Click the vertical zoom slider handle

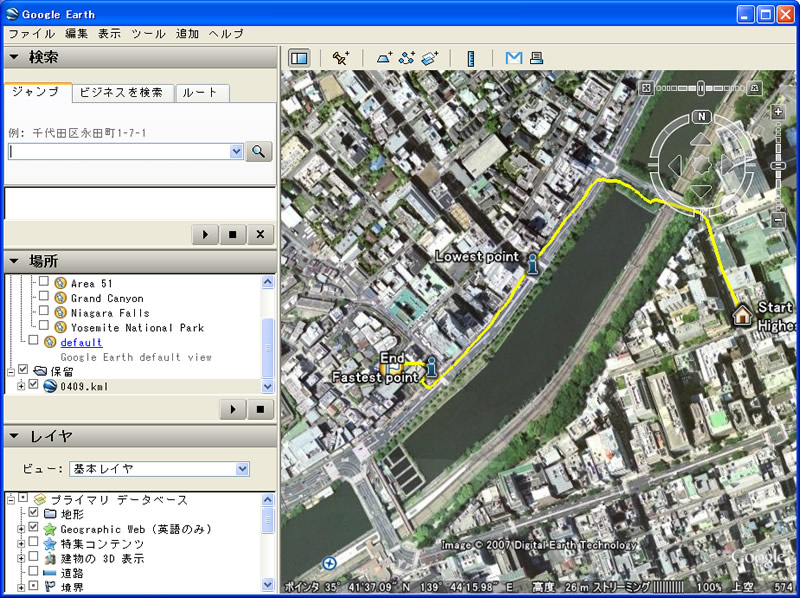[778, 166]
